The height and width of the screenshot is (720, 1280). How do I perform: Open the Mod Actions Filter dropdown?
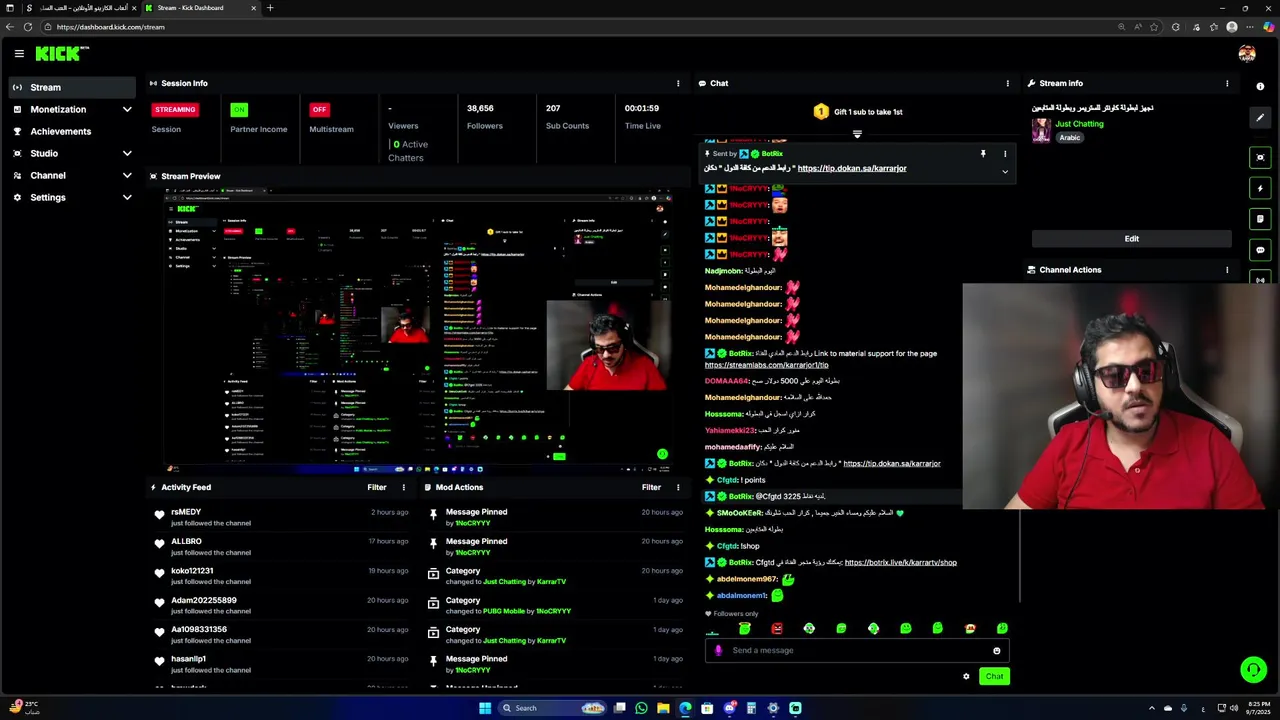[651, 487]
